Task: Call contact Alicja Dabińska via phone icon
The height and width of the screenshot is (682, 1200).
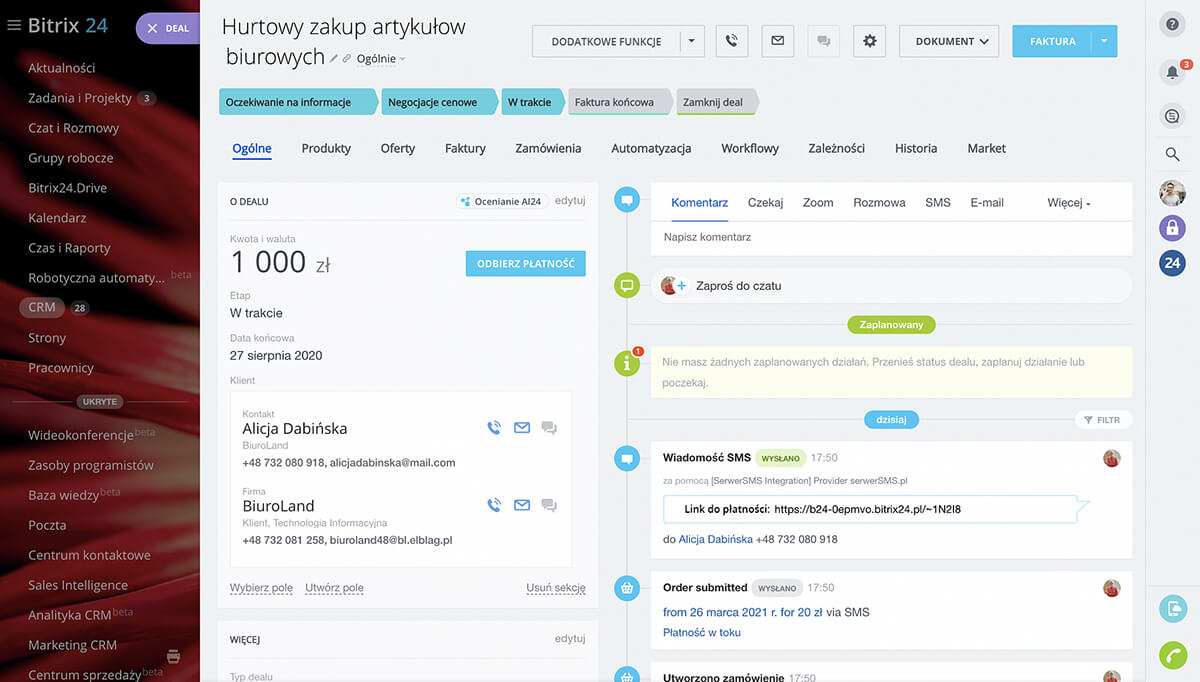Action: tap(493, 428)
